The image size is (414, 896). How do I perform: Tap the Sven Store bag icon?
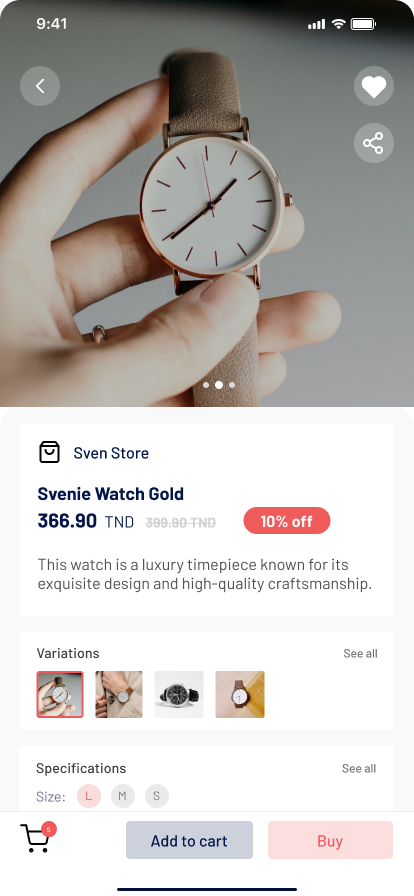click(49, 453)
